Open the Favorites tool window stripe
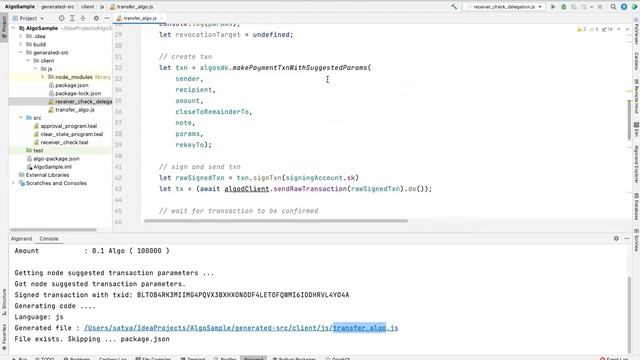The width and height of the screenshot is (640, 360). point(4,337)
